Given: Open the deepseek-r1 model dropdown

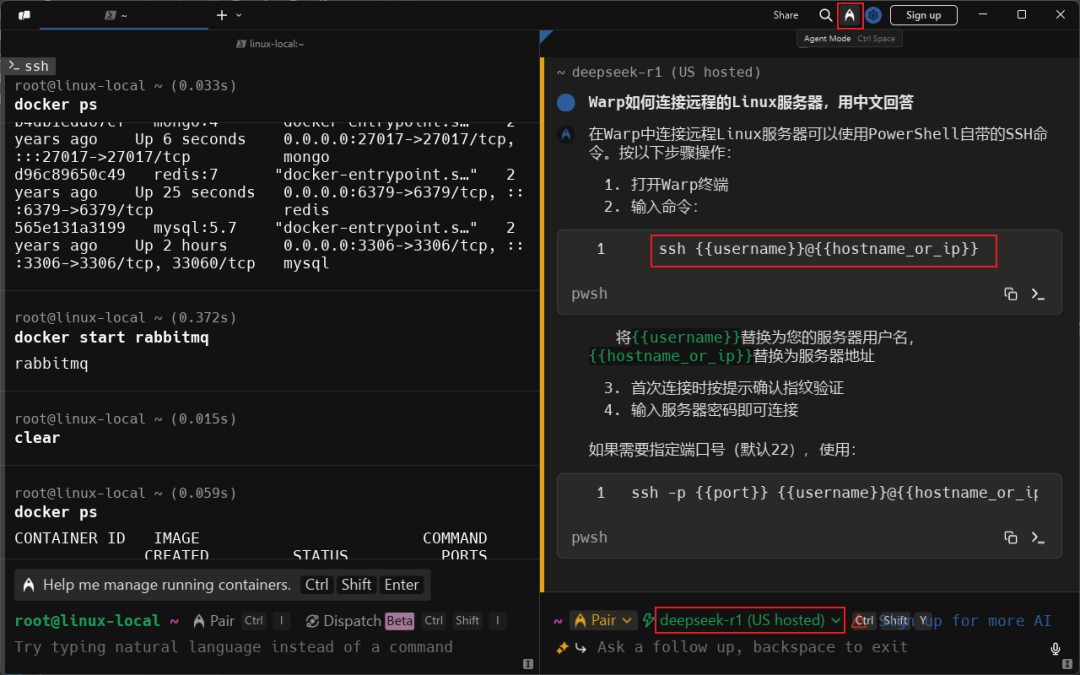Looking at the screenshot, I should [748, 620].
